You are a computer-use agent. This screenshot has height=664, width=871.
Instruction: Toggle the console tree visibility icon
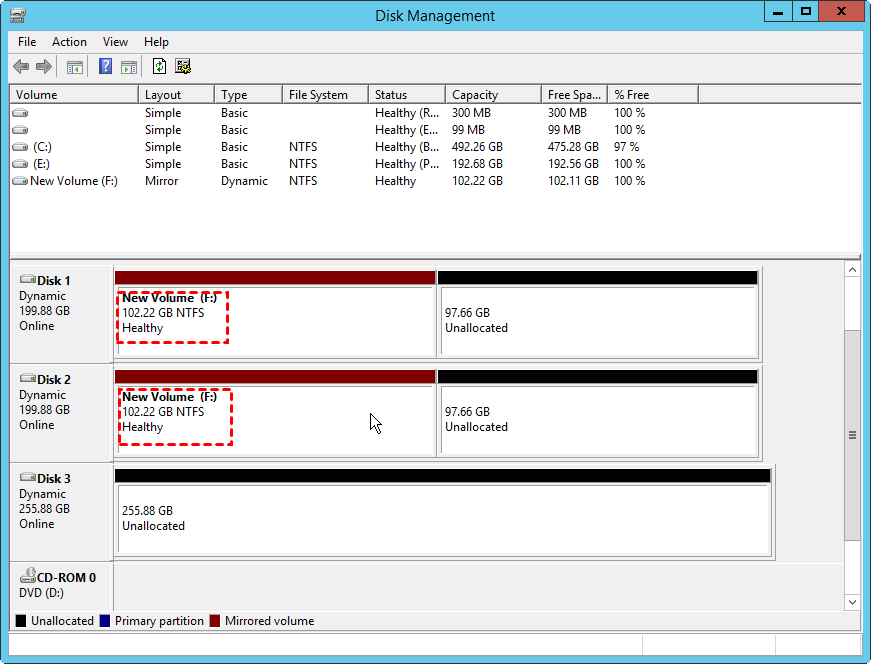click(x=75, y=66)
